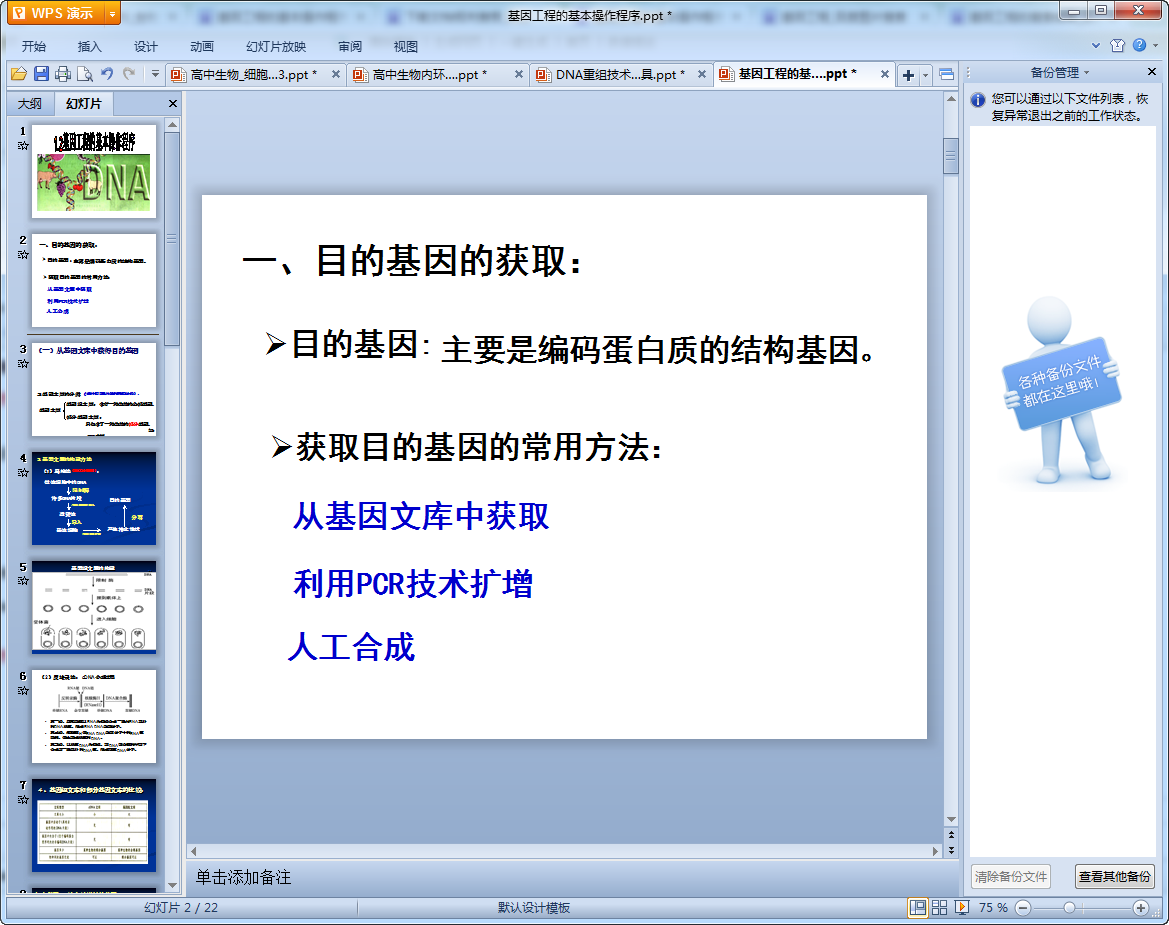Close the slide thumbnail pane
The height and width of the screenshot is (925, 1169).
[x=173, y=104]
